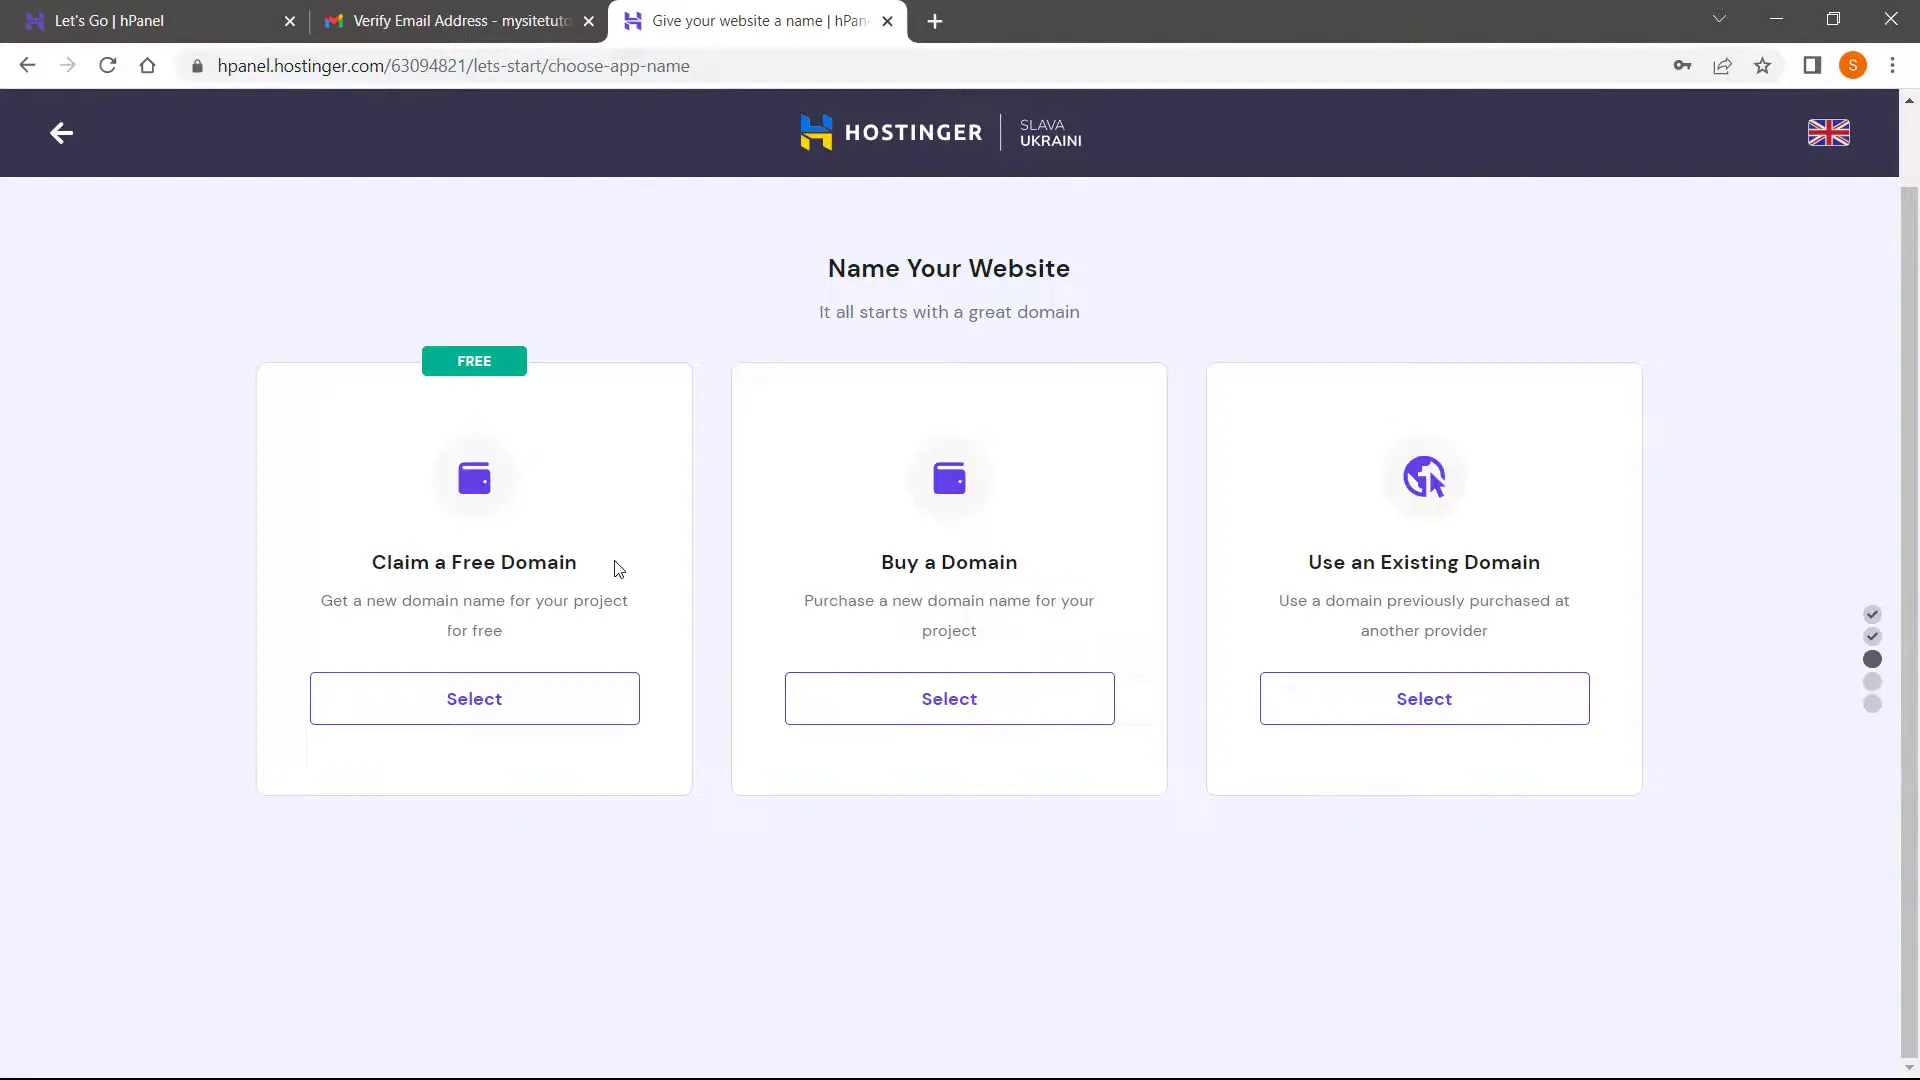The height and width of the screenshot is (1080, 1920).
Task: Click the browser address bar URL
Action: click(x=452, y=66)
